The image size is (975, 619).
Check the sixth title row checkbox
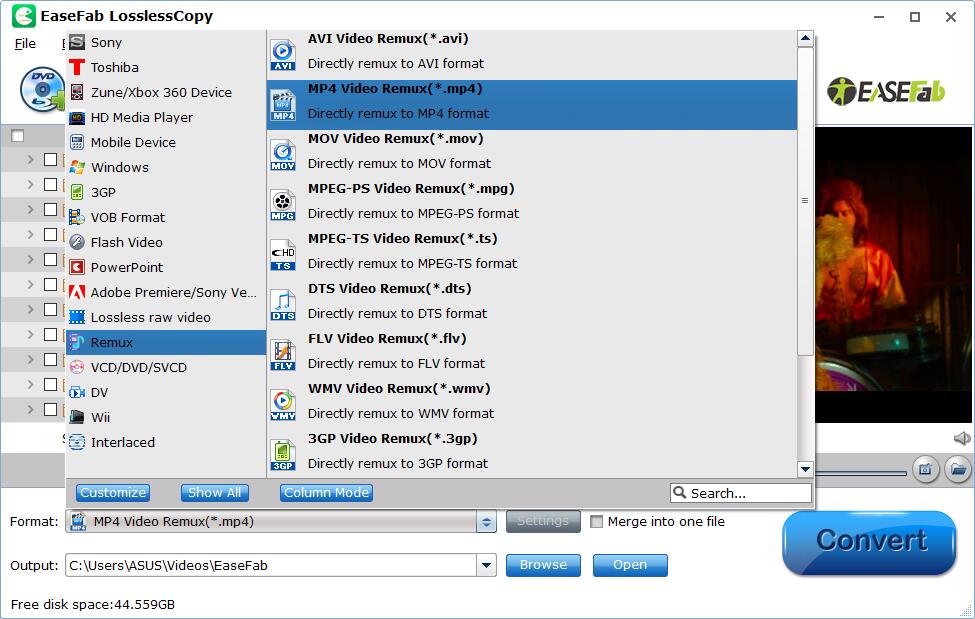point(50,284)
